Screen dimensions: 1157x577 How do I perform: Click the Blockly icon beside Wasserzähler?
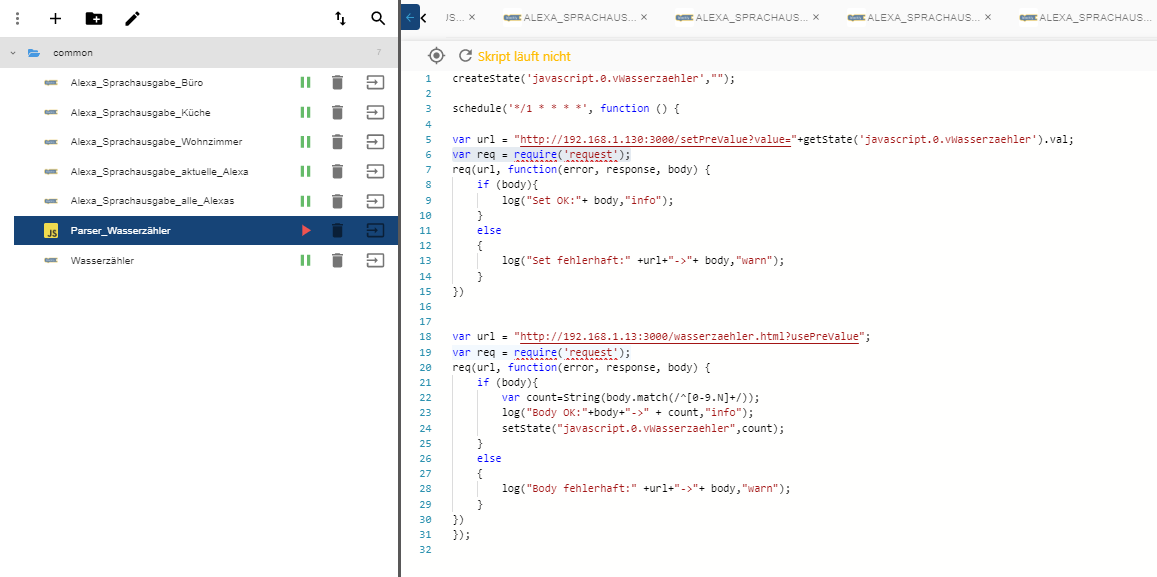(51, 260)
